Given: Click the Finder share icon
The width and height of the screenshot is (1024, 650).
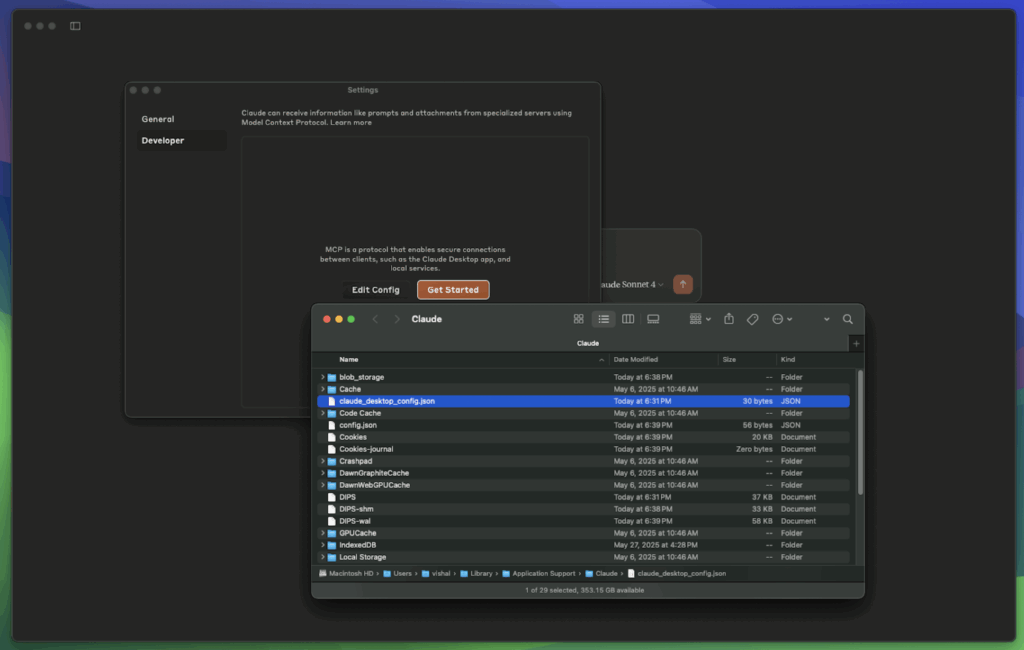Looking at the screenshot, I should coord(729,319).
